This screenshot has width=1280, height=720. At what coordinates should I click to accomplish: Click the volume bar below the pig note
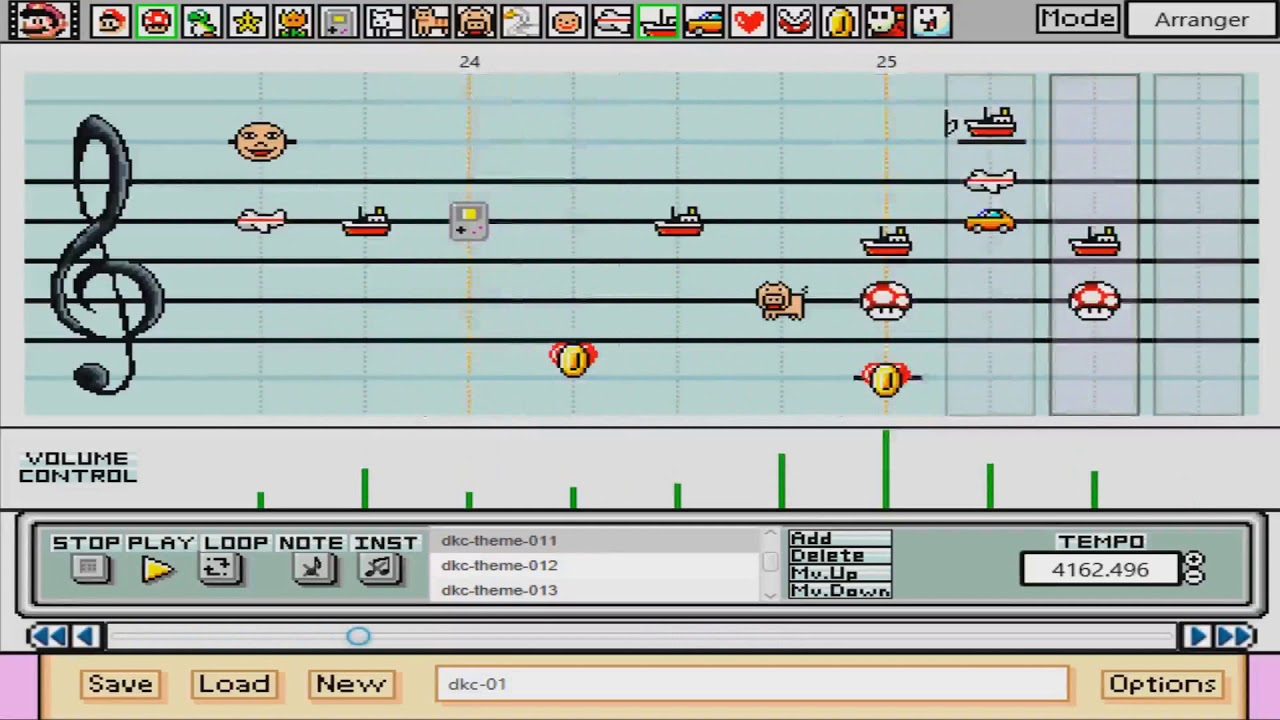pyautogui.click(x=781, y=481)
